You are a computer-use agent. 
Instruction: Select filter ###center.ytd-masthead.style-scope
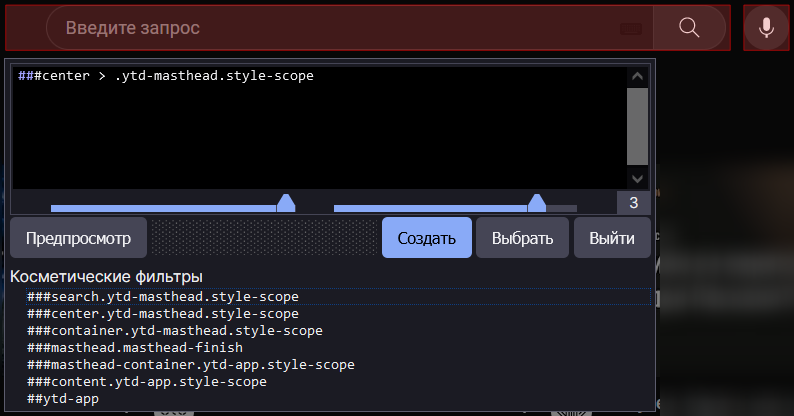pos(163,314)
